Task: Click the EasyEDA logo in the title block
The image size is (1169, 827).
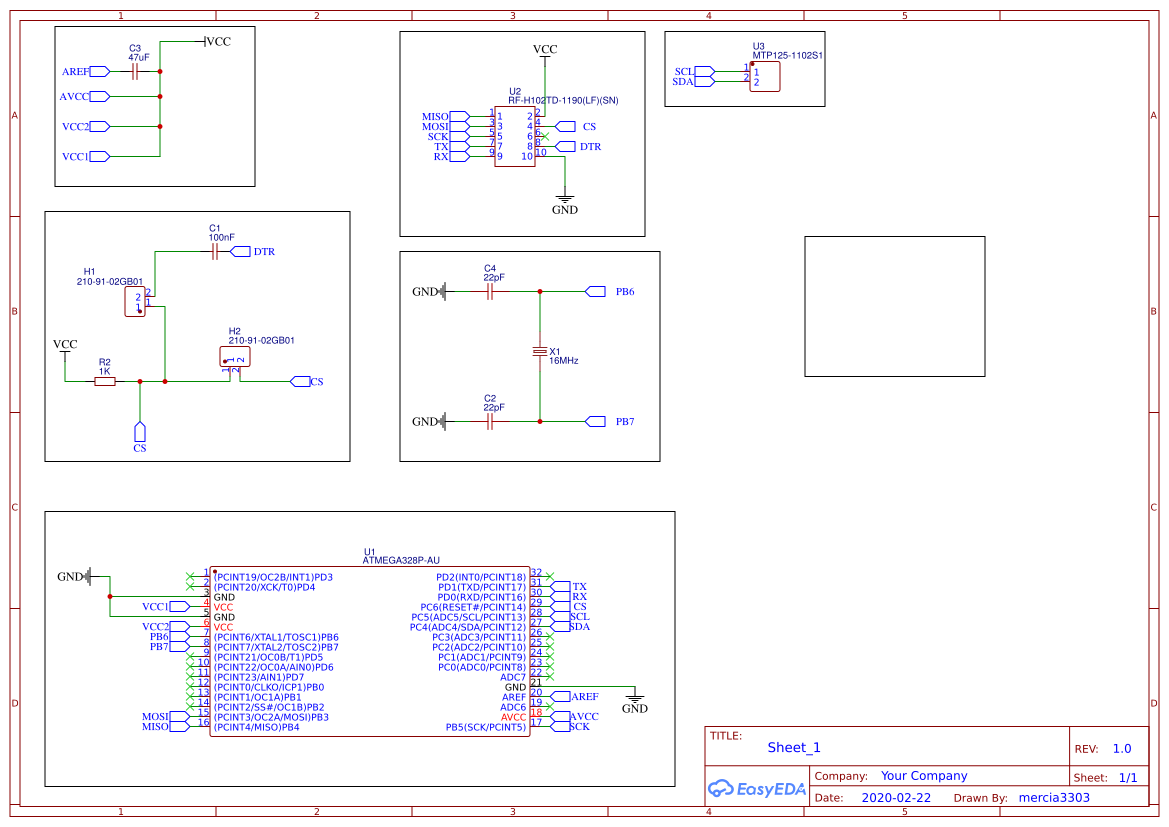Action: click(x=757, y=789)
